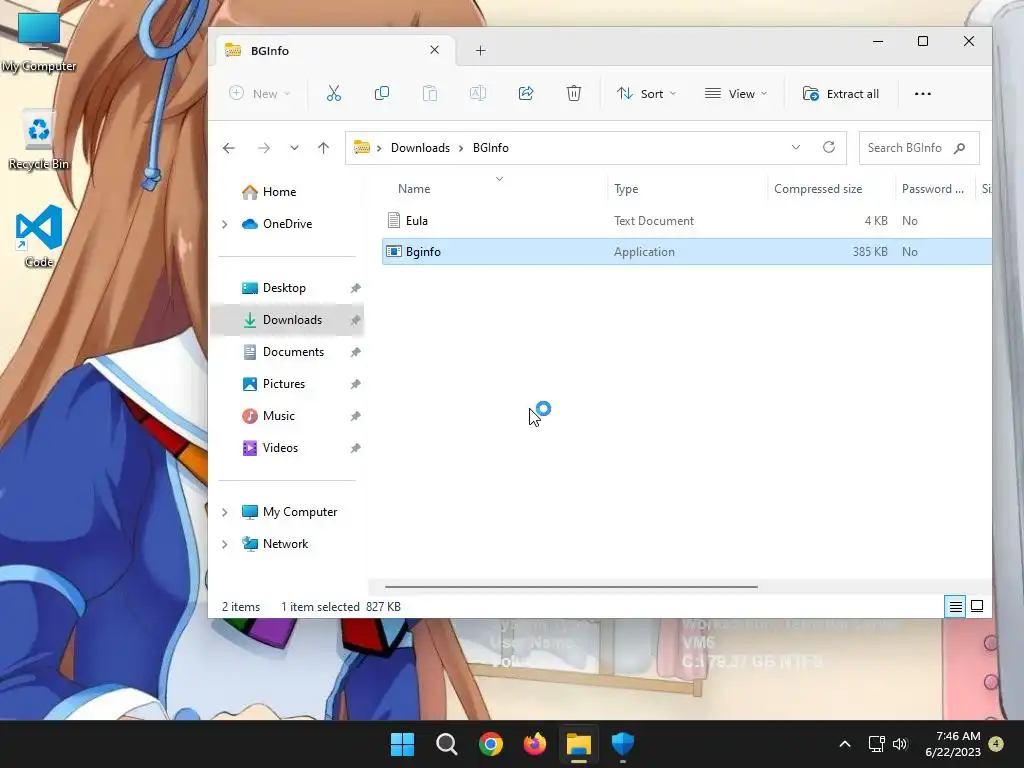Click Downloads in address breadcrumb
This screenshot has height=768, width=1024.
pos(420,148)
